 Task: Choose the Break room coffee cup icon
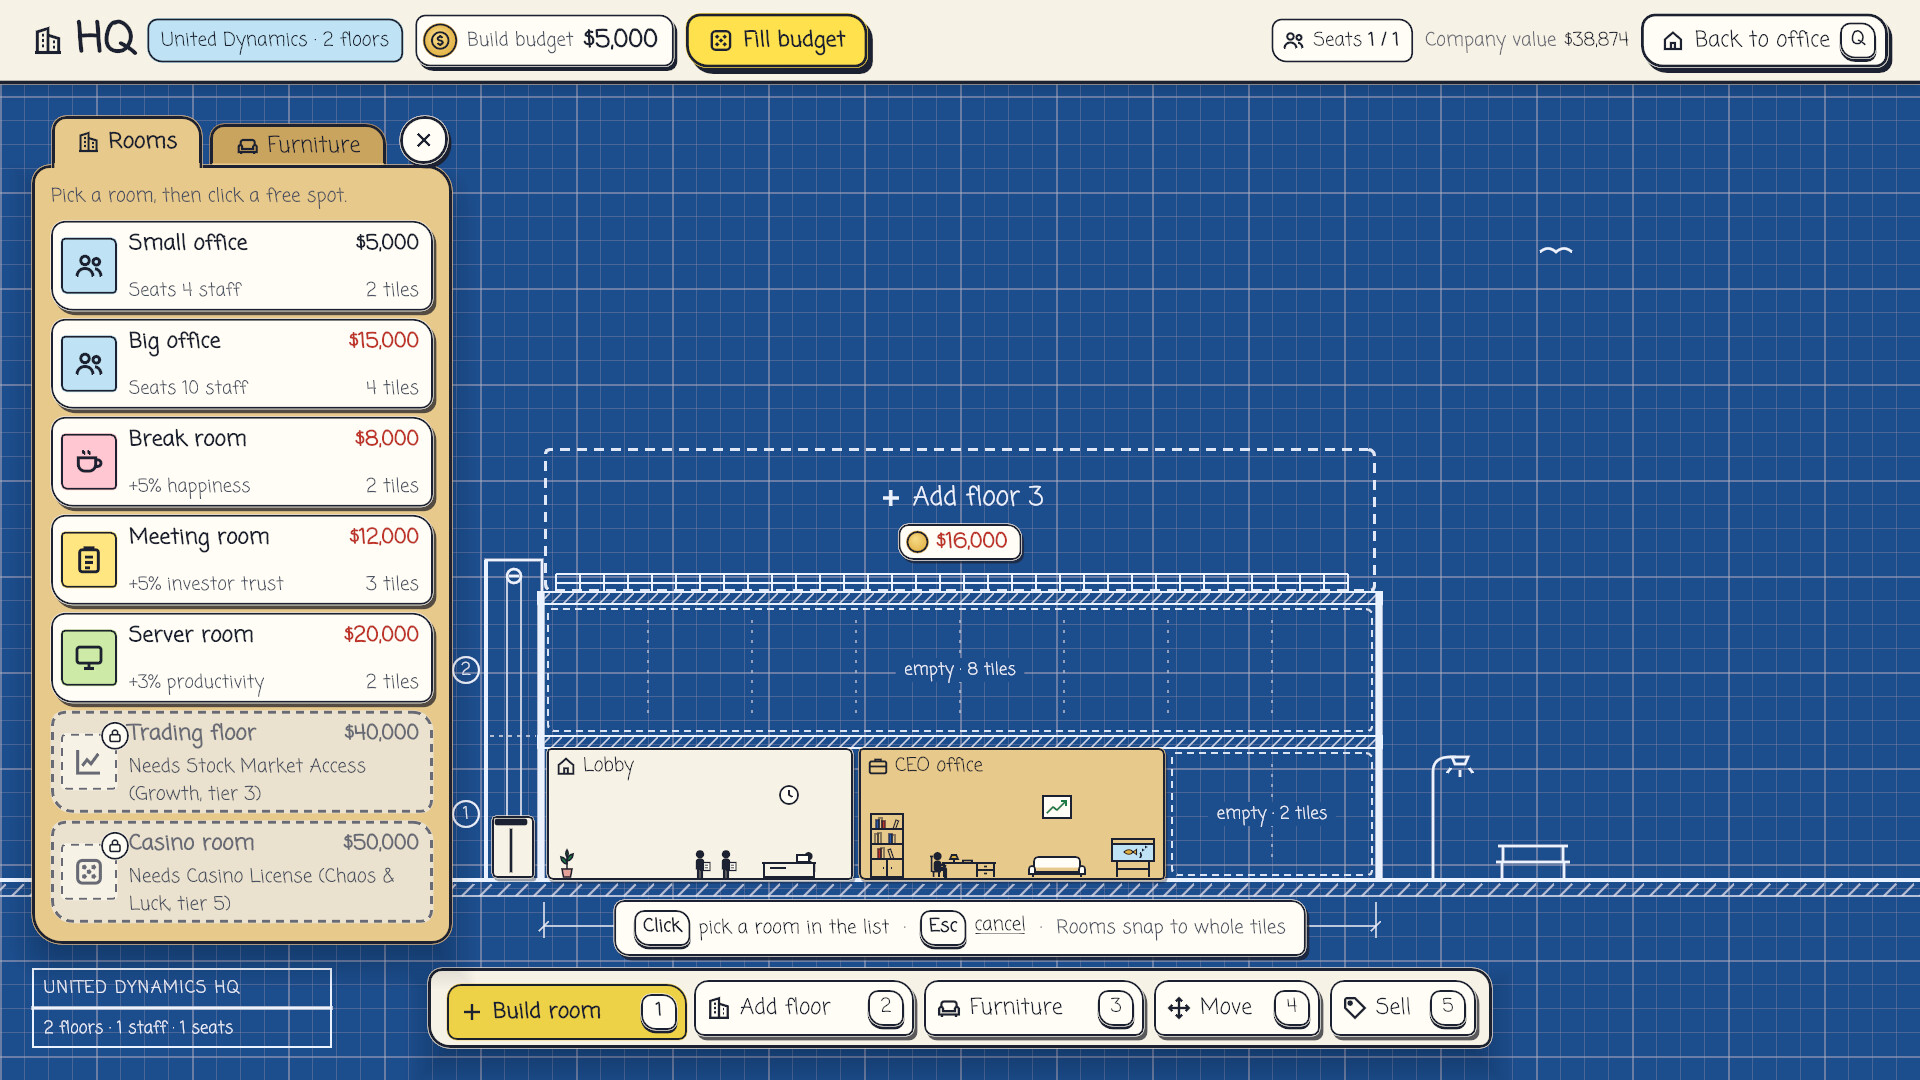click(x=89, y=462)
